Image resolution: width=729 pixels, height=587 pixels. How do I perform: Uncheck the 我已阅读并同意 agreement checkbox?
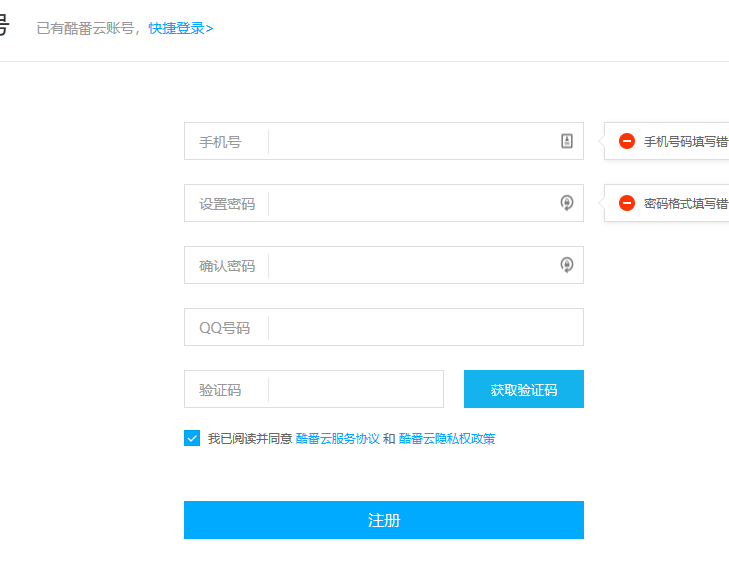point(192,438)
